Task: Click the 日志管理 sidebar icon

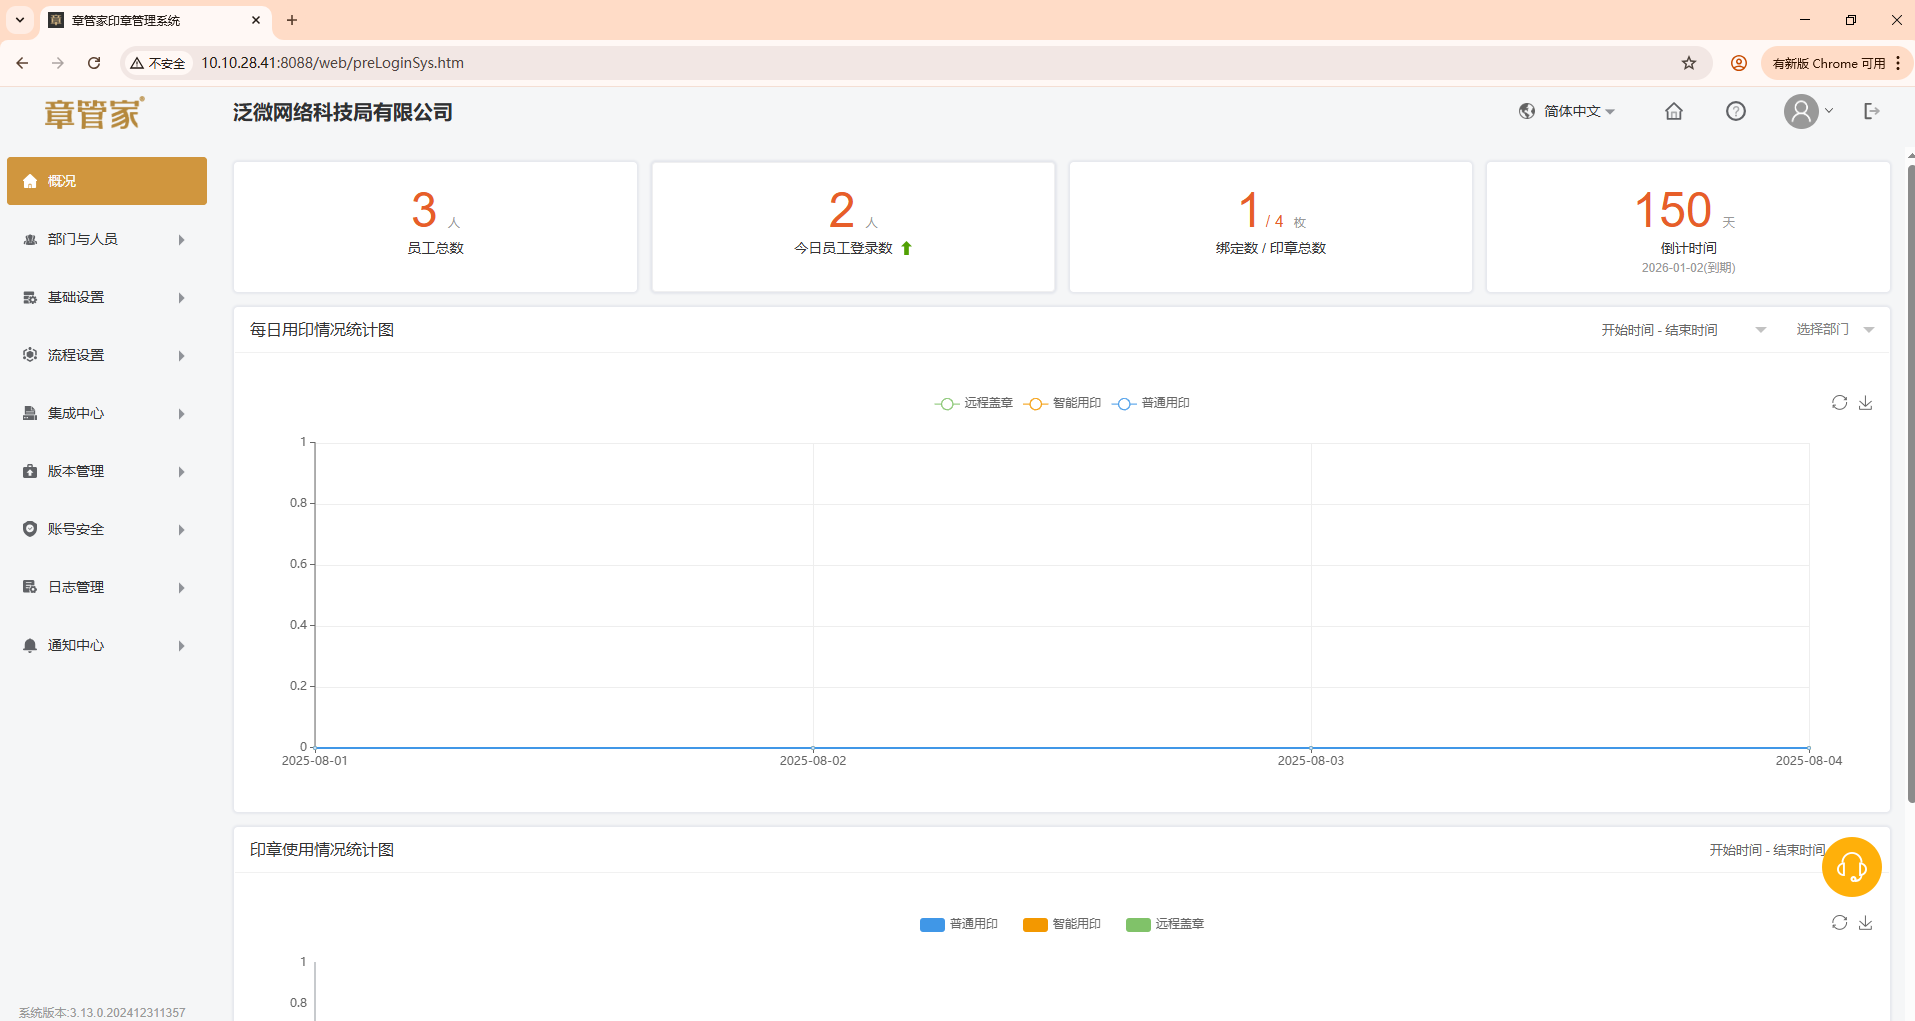Action: [30, 587]
